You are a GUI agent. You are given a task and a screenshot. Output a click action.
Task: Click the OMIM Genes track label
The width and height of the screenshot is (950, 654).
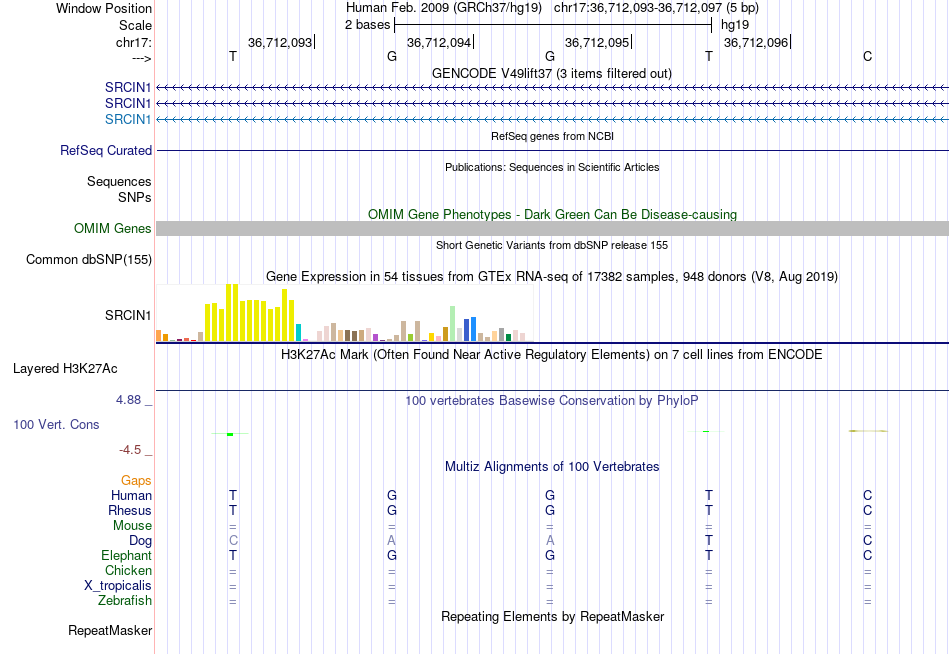point(113,229)
